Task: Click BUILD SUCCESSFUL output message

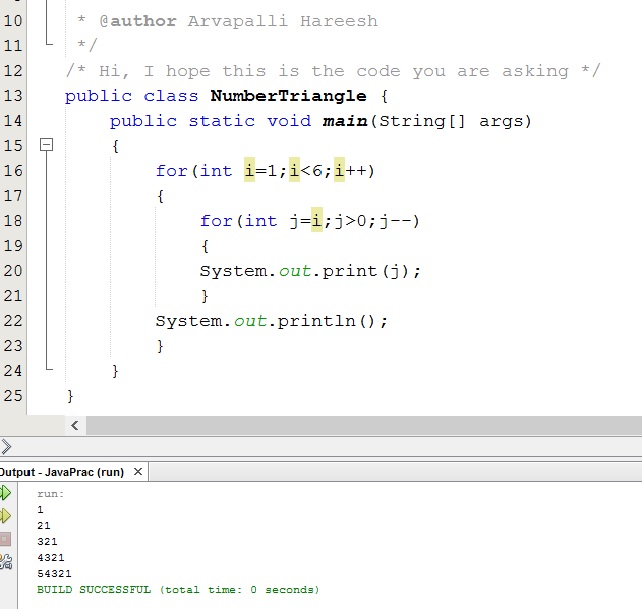Action: coord(178,590)
